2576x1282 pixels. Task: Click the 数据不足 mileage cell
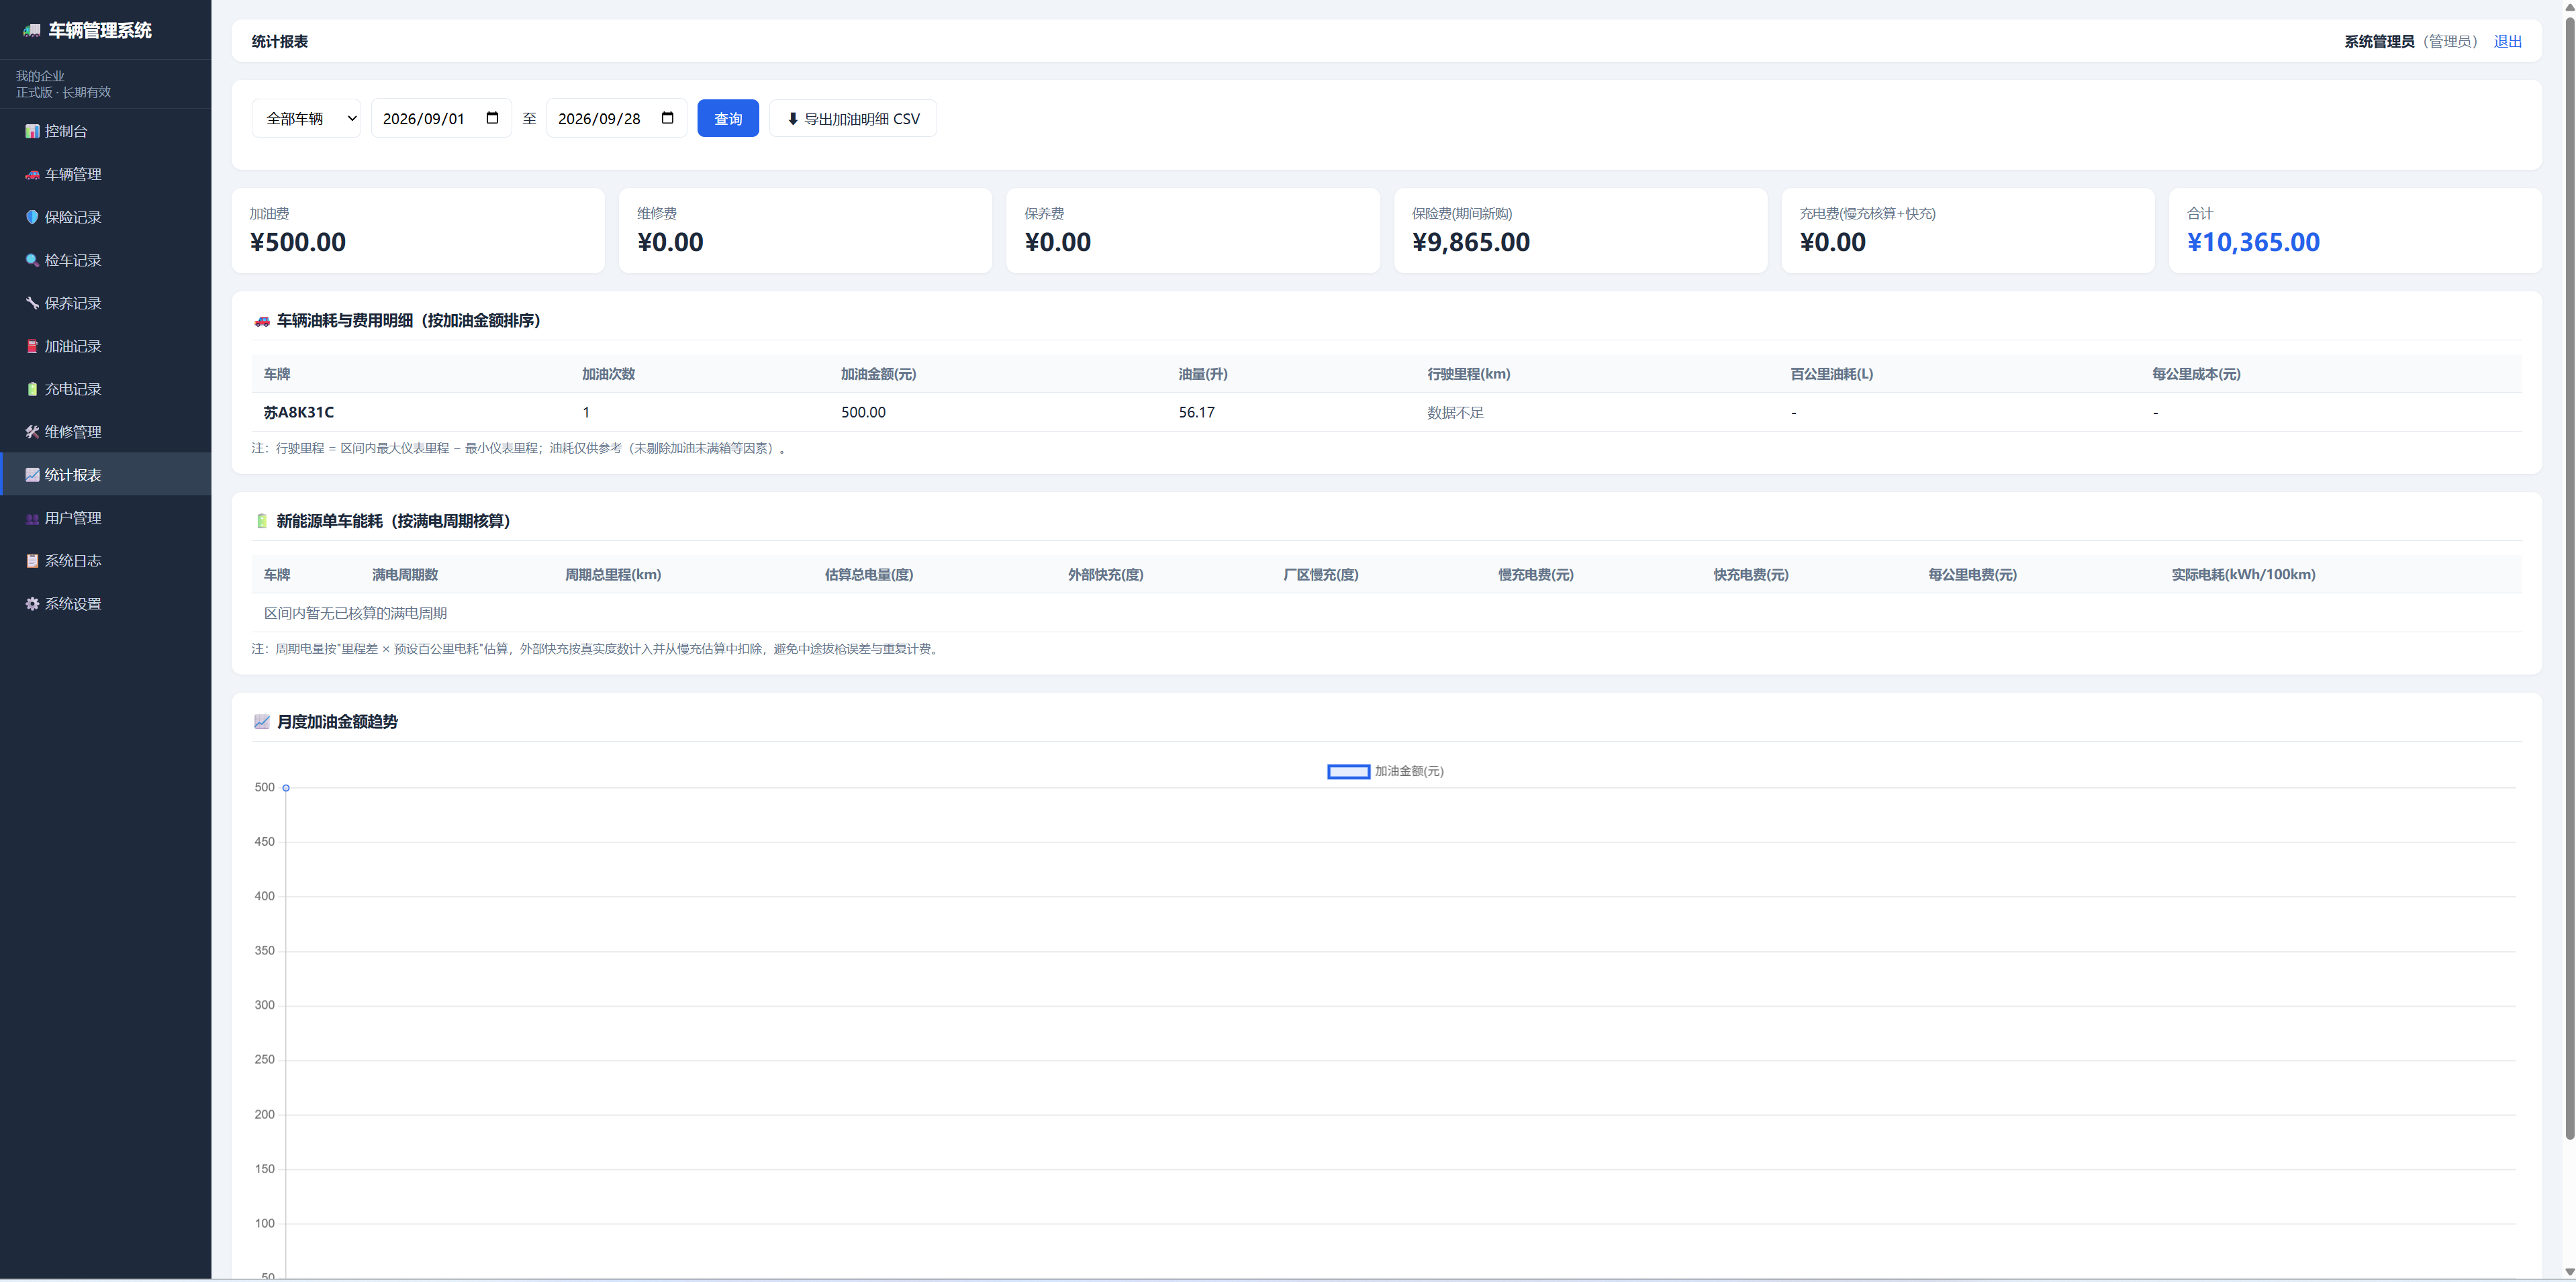[1455, 412]
